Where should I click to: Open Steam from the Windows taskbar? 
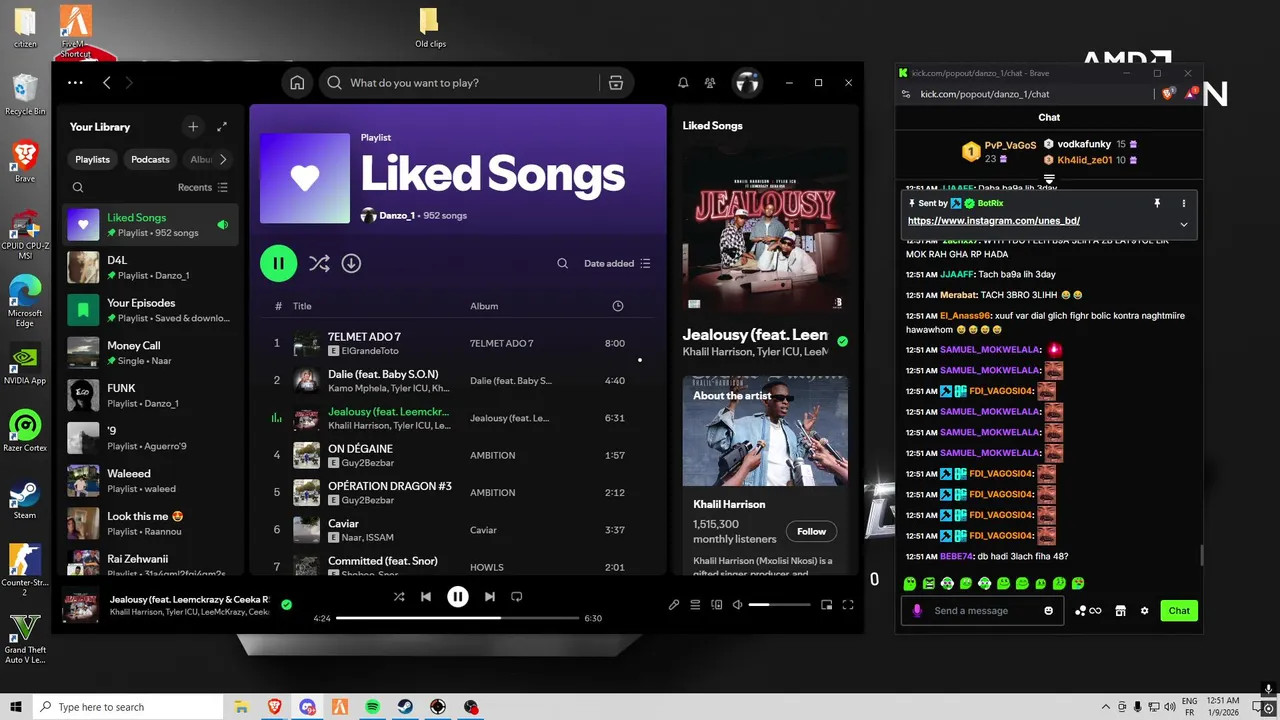405,707
